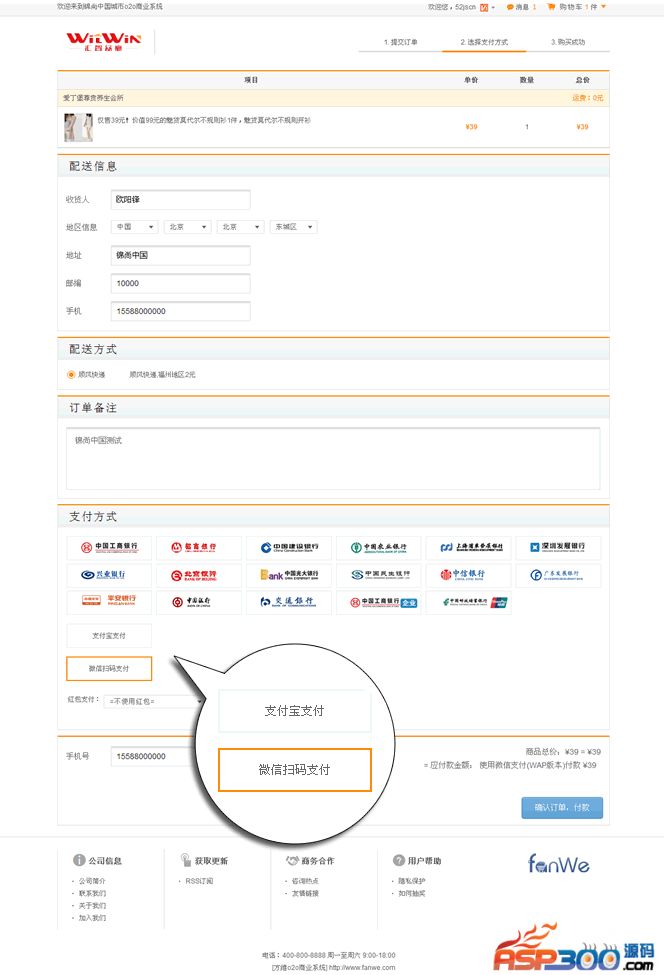Click 确认订单, 付款 button
This screenshot has height=975, width=664.
(562, 808)
